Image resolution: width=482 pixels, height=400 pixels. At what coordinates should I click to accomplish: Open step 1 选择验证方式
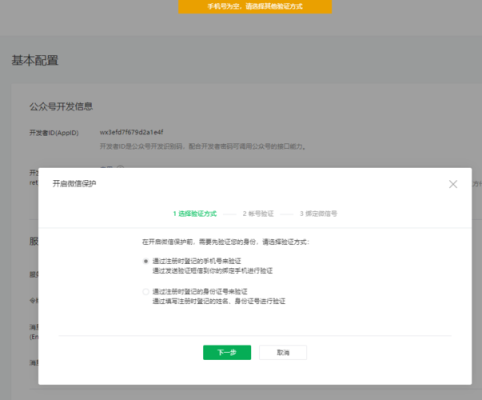pyautogui.click(x=195, y=214)
